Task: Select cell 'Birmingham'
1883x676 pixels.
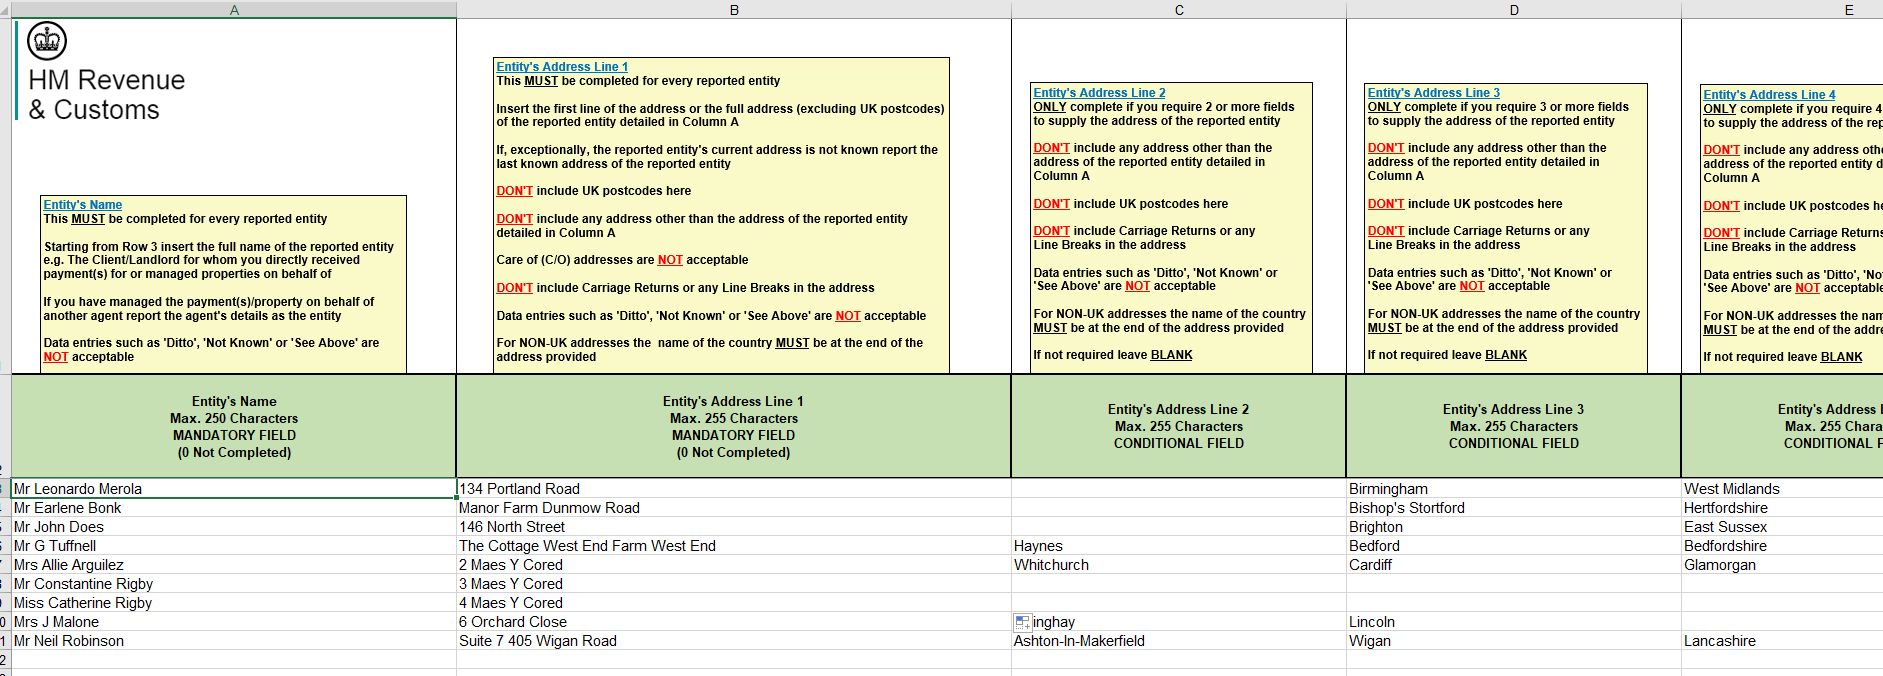Action: click(1514, 489)
